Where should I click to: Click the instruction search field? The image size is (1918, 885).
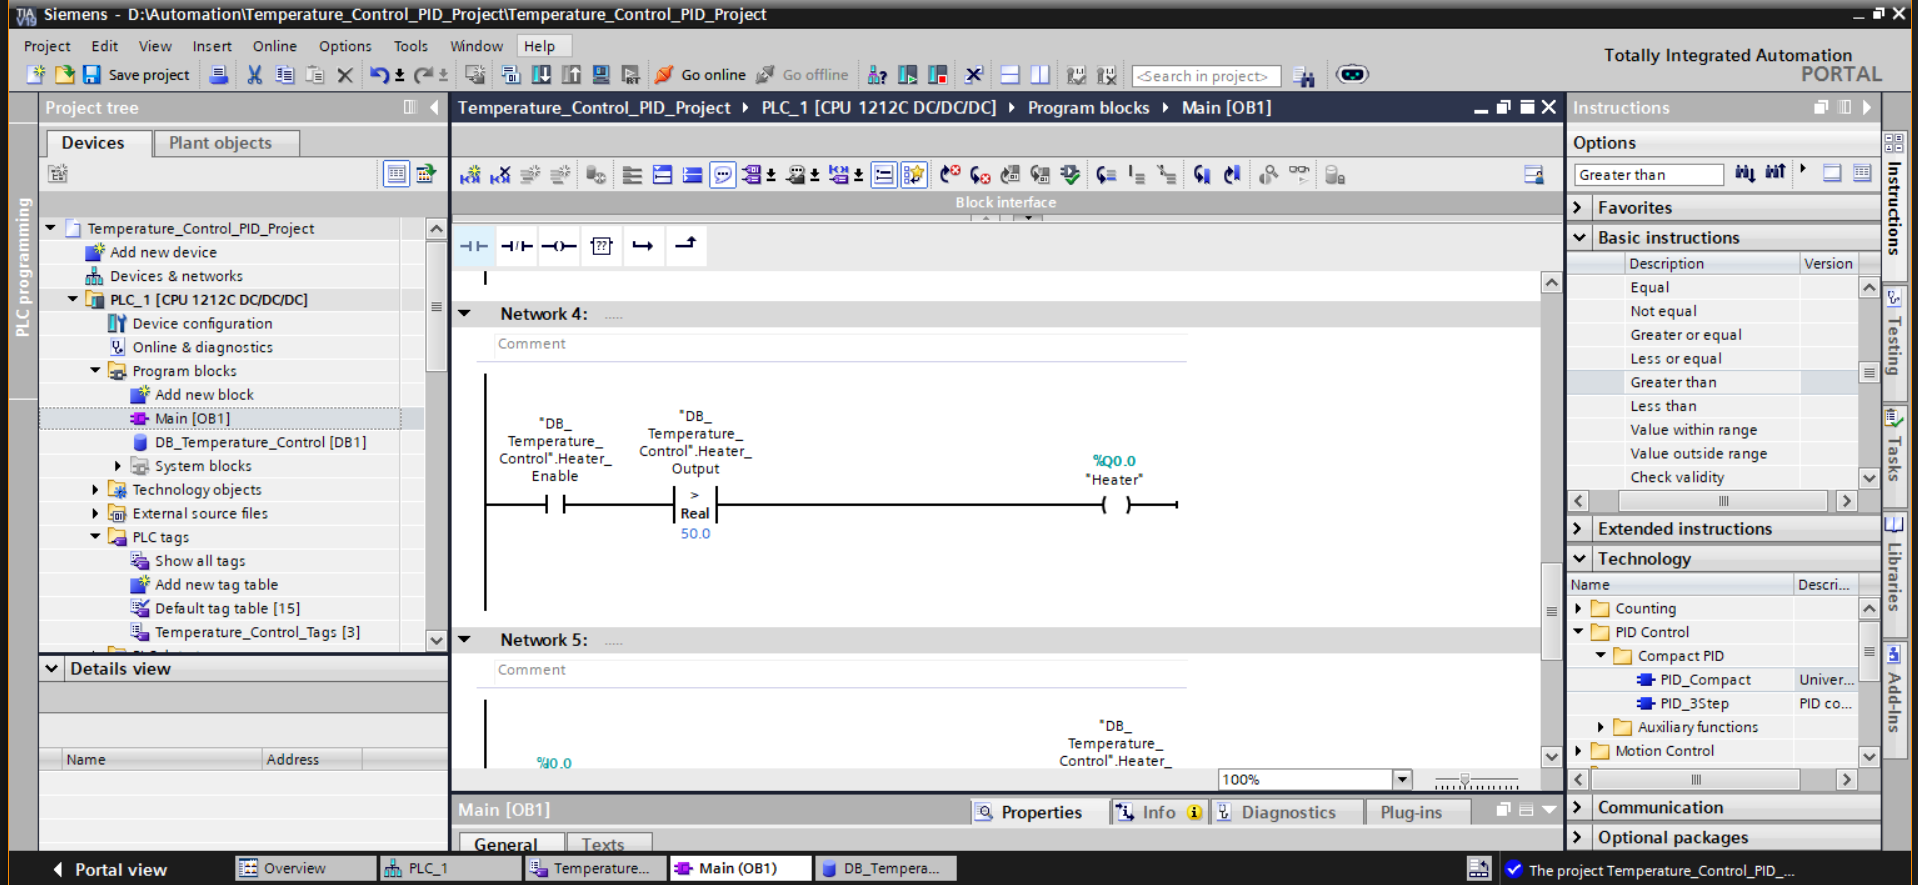[x=1648, y=175]
